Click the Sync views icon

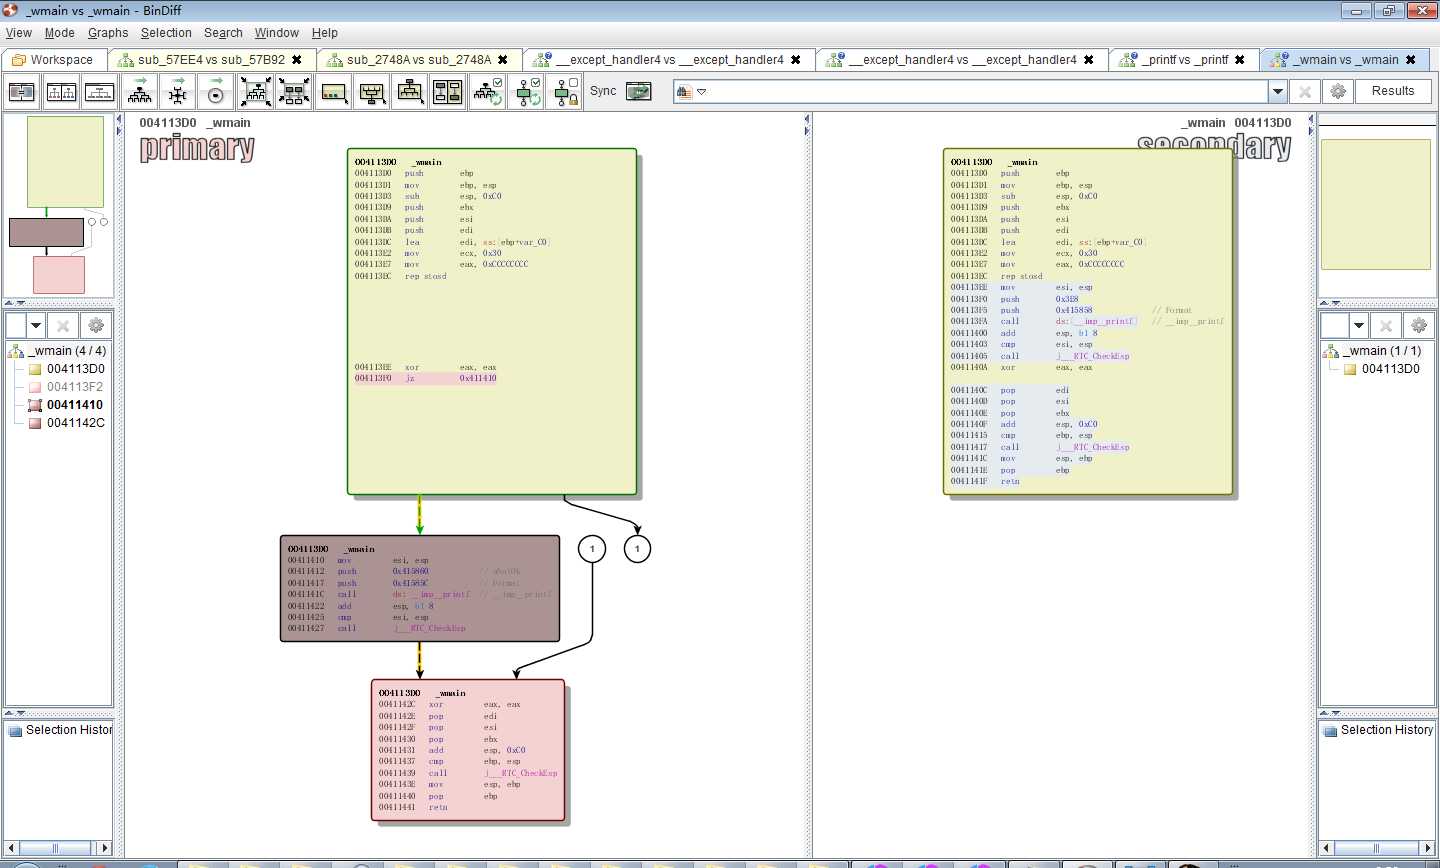click(x=638, y=92)
